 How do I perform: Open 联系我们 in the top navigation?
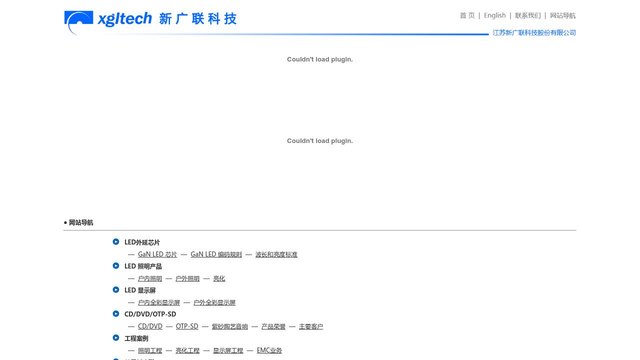(528, 16)
